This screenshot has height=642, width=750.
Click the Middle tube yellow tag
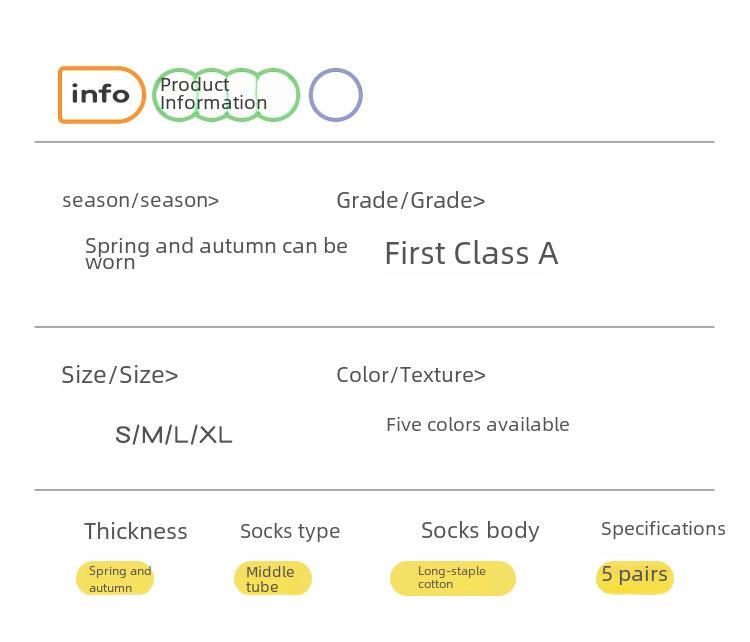click(273, 578)
